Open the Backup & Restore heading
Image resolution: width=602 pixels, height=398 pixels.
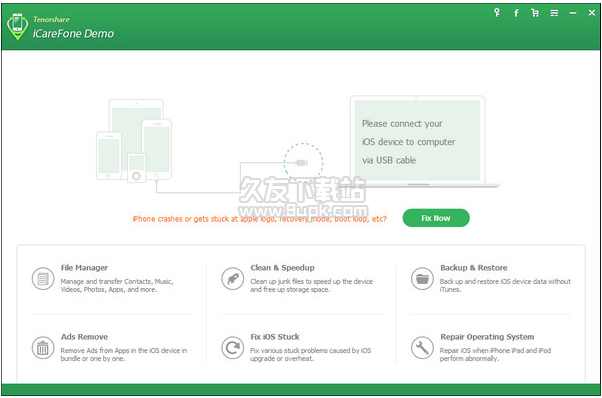473,268
